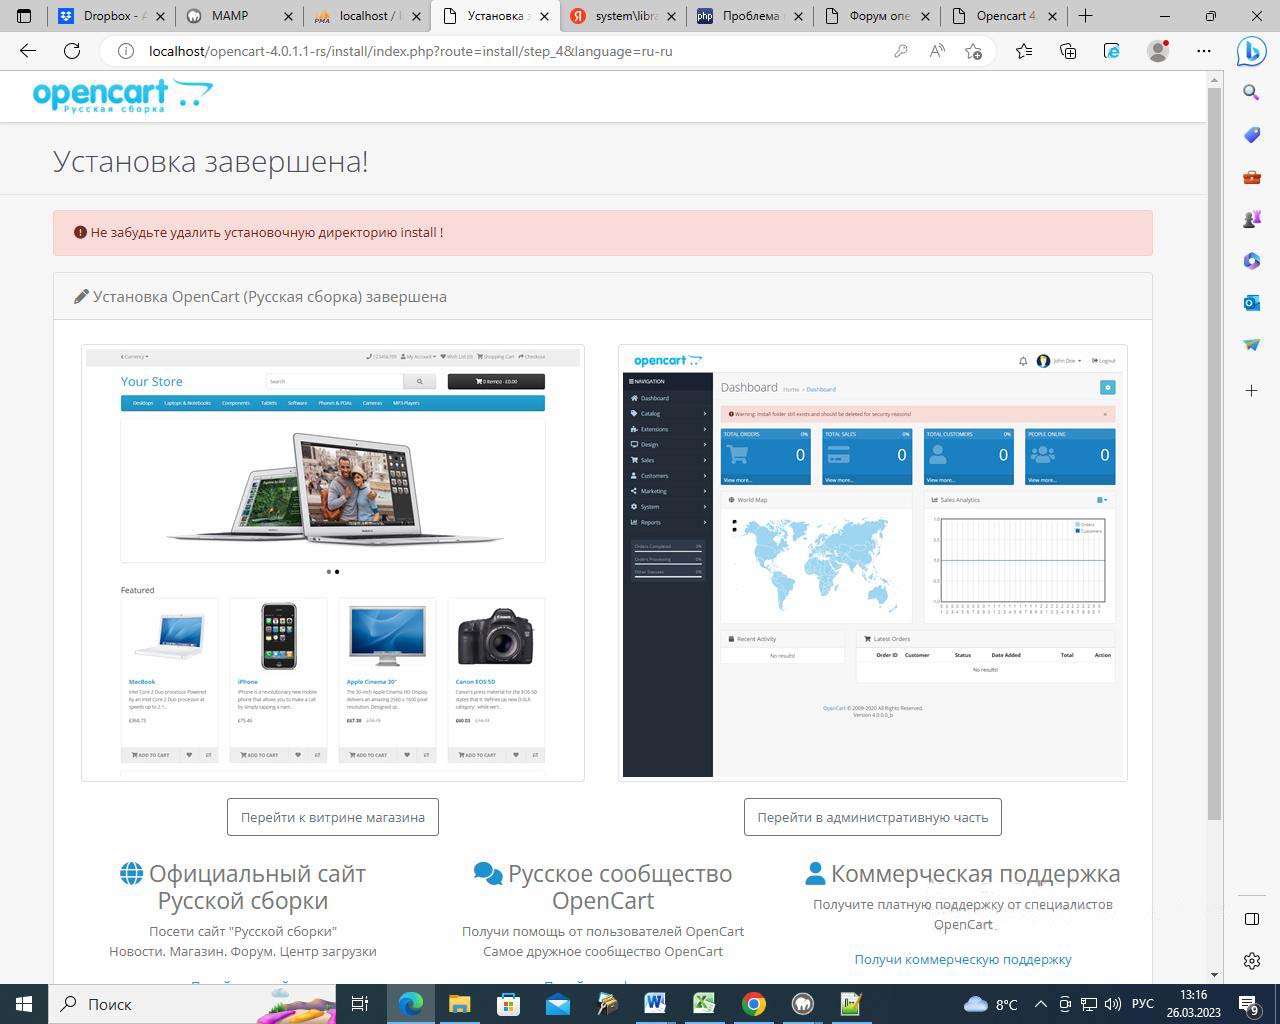
Task: Add page to favorites star icon
Action: 973,51
